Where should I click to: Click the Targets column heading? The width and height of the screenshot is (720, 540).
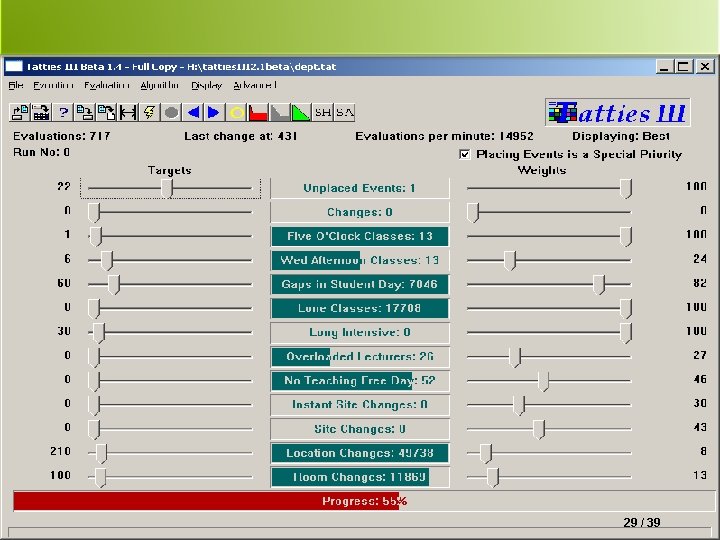[x=169, y=170]
